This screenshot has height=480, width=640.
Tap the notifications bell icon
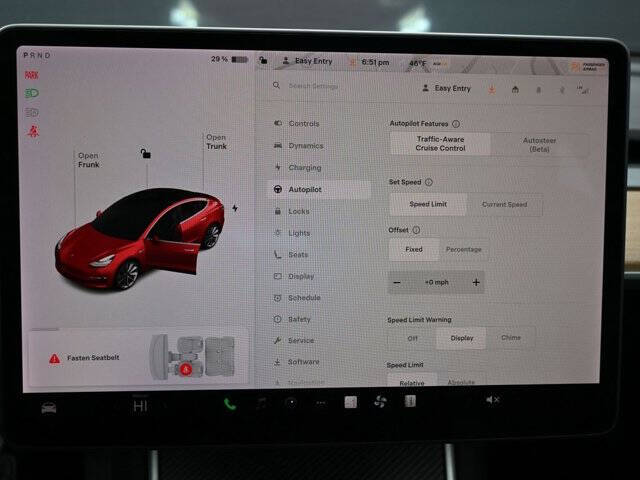coord(538,90)
